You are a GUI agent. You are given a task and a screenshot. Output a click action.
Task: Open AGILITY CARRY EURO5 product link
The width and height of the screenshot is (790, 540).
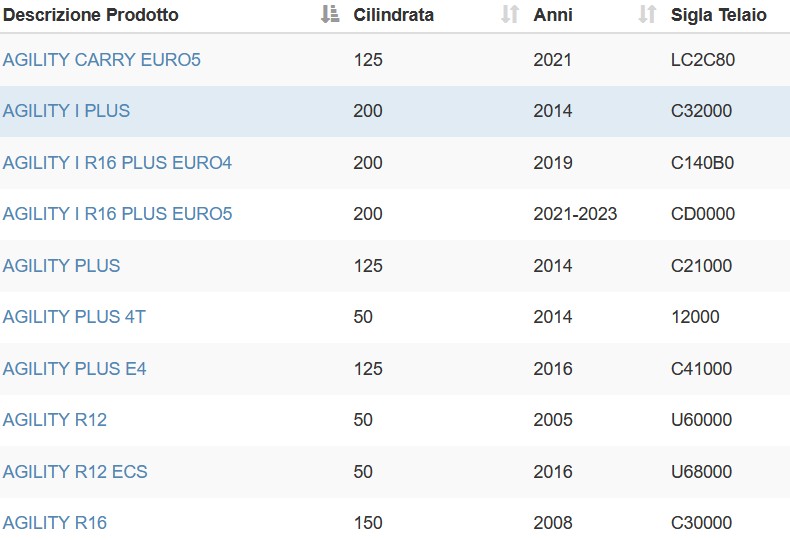click(x=102, y=60)
